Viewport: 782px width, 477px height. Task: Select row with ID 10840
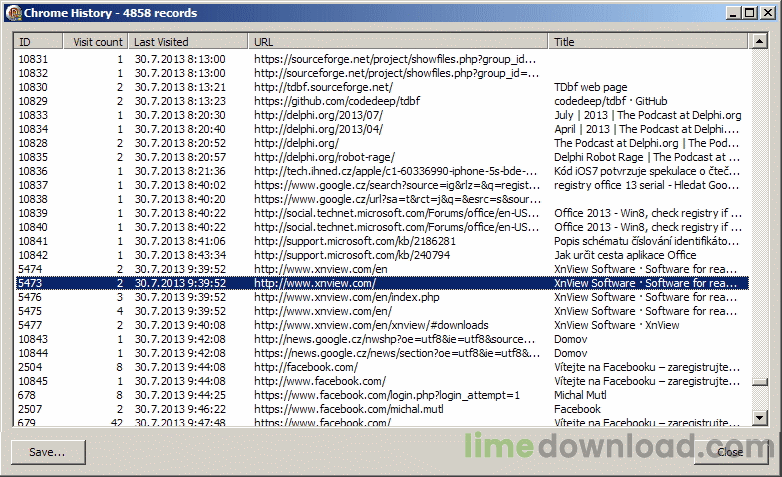[382, 227]
